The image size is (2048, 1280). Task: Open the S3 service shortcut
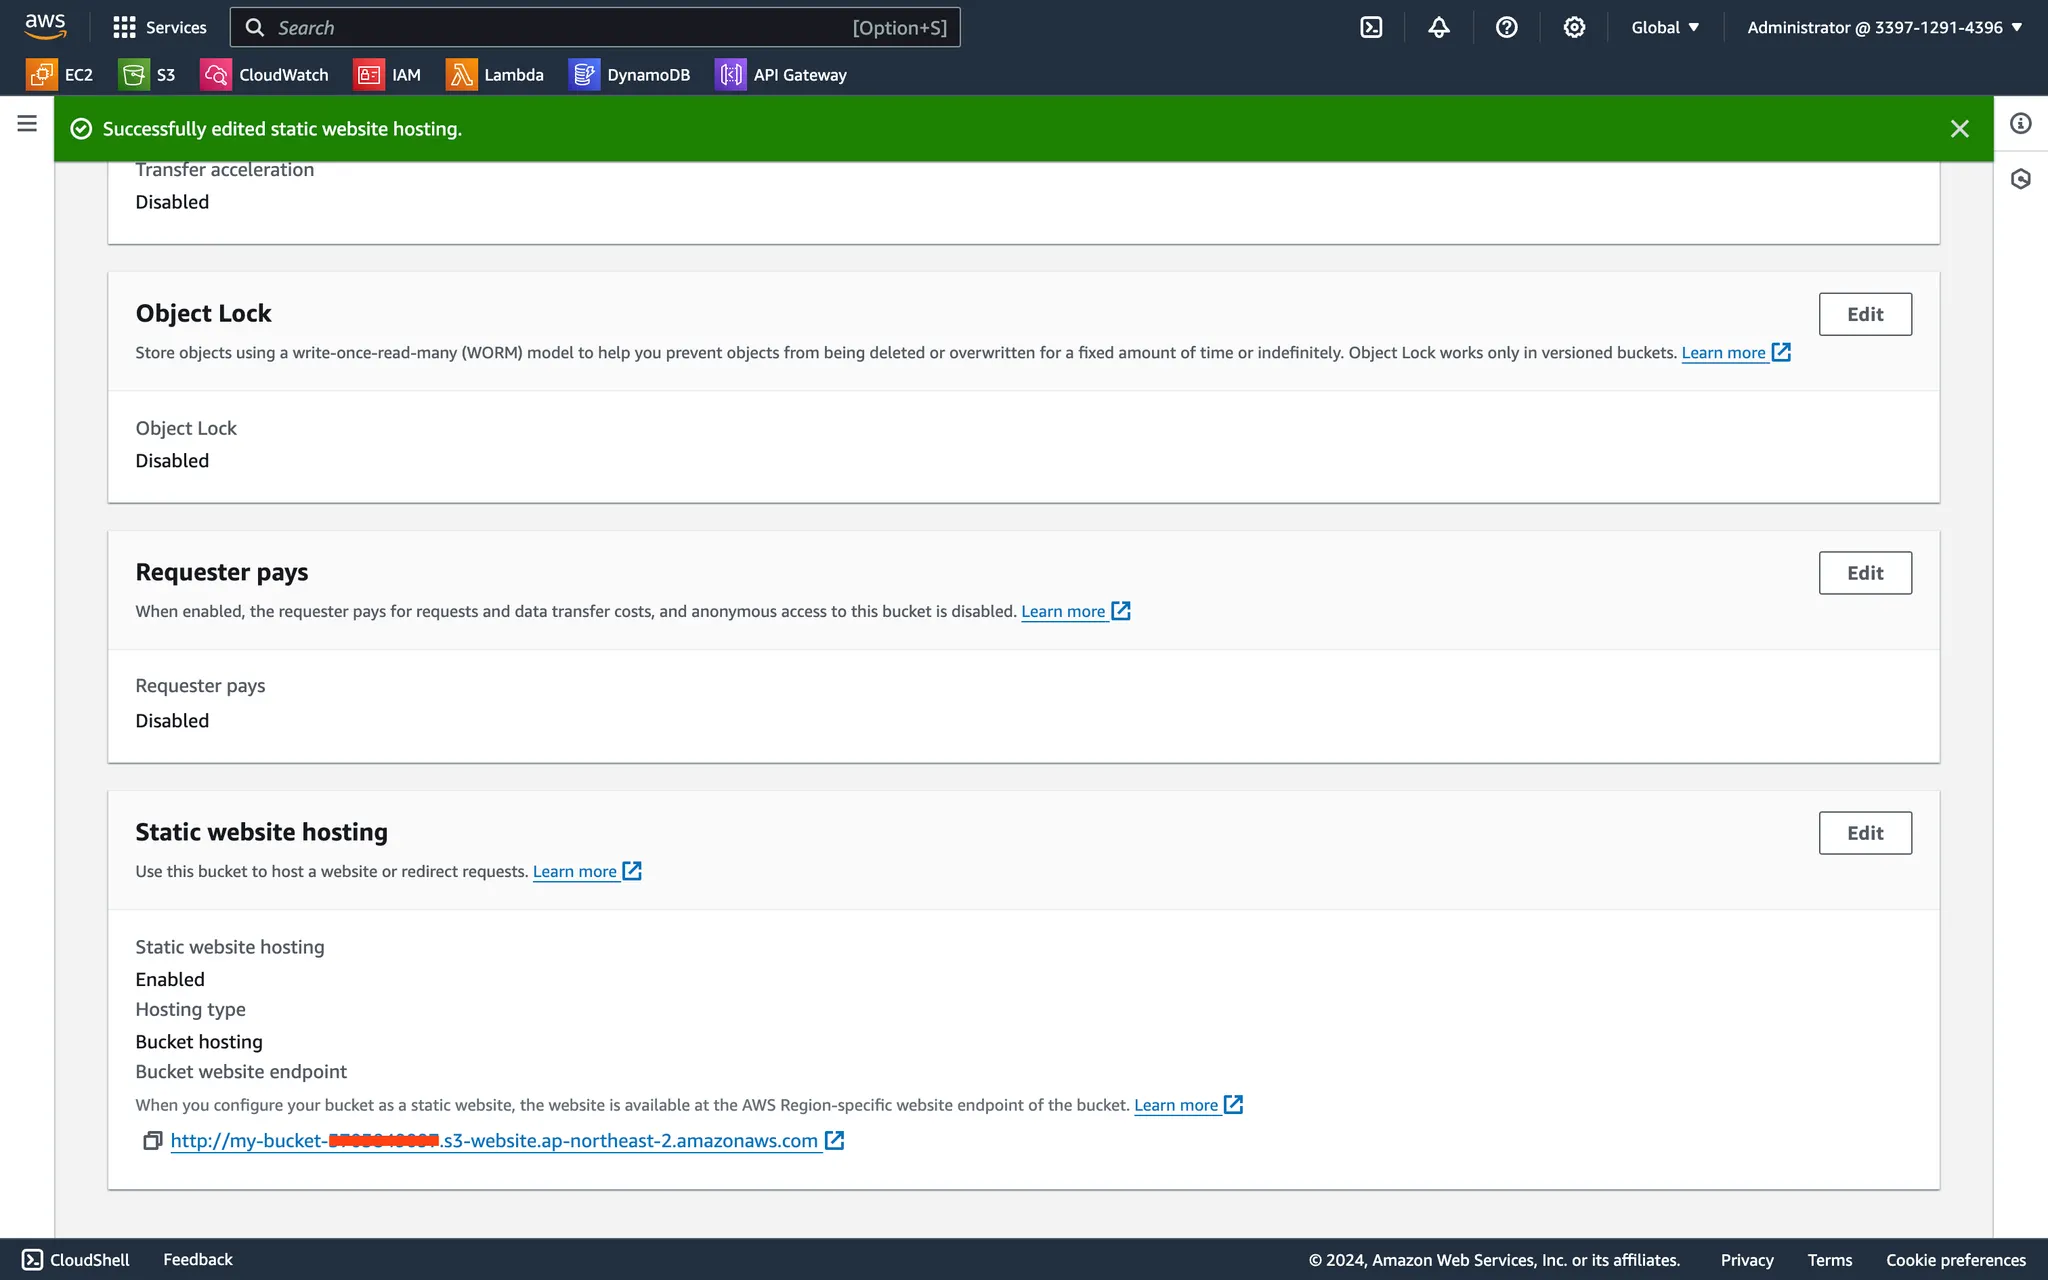[147, 75]
